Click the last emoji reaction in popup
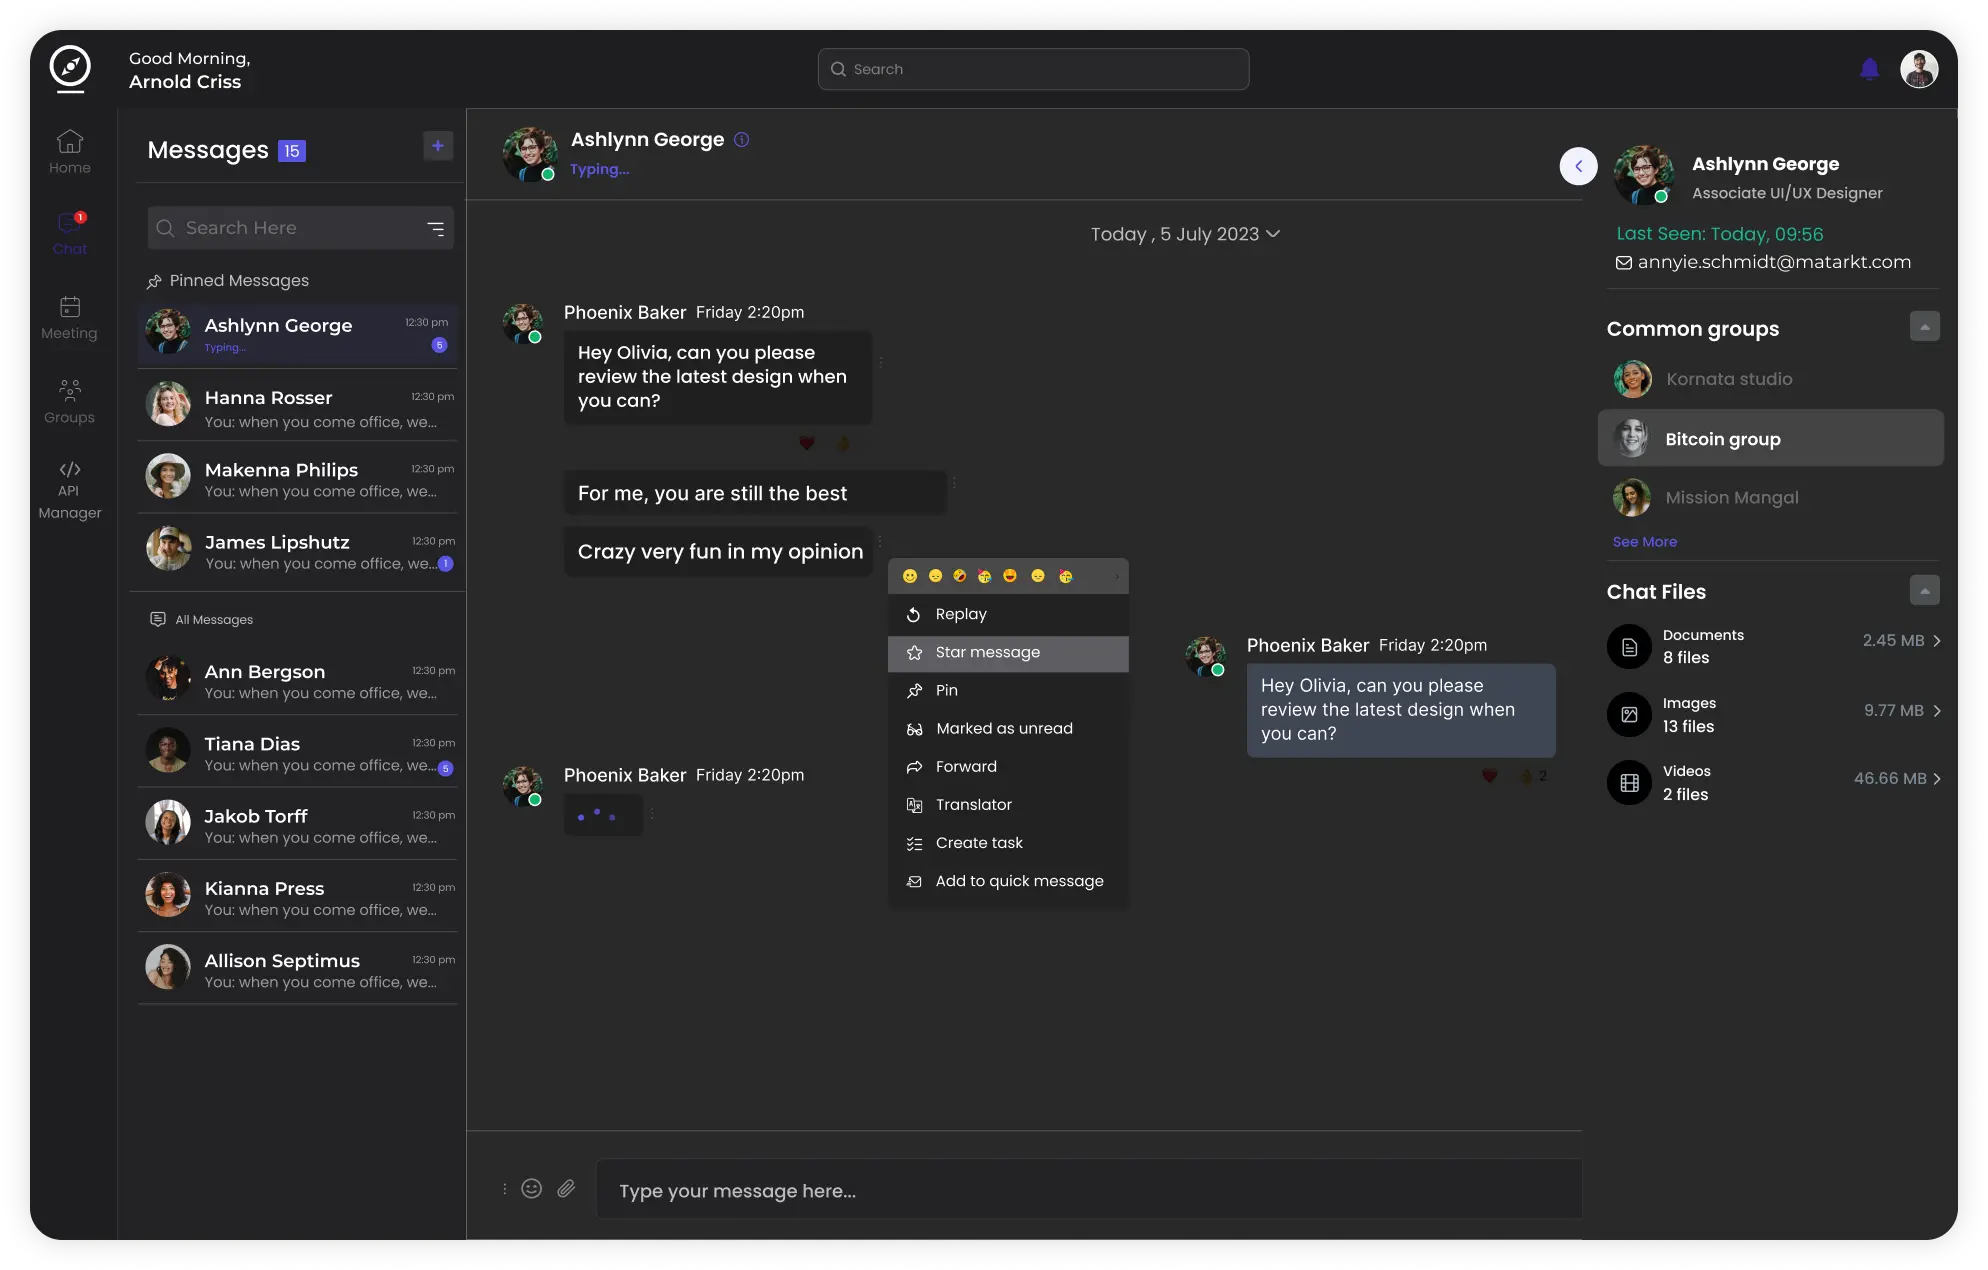Screen dimensions: 1988x1270 tap(1066, 576)
